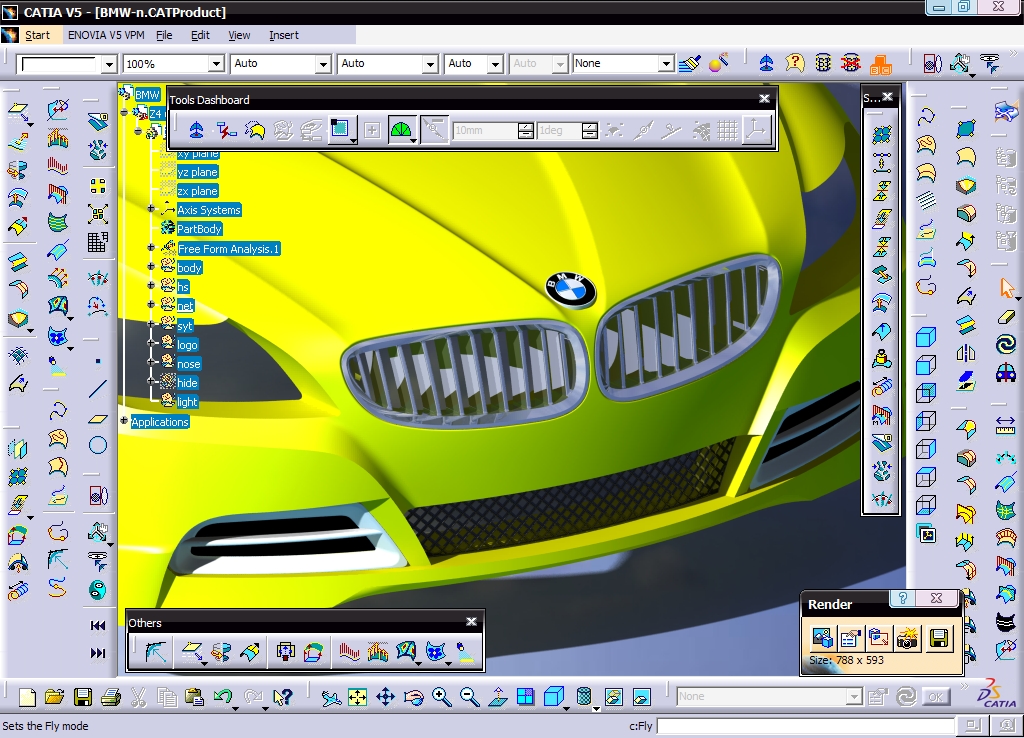Open the top None layer dropdown
This screenshot has height=738, width=1024.
tap(666, 63)
